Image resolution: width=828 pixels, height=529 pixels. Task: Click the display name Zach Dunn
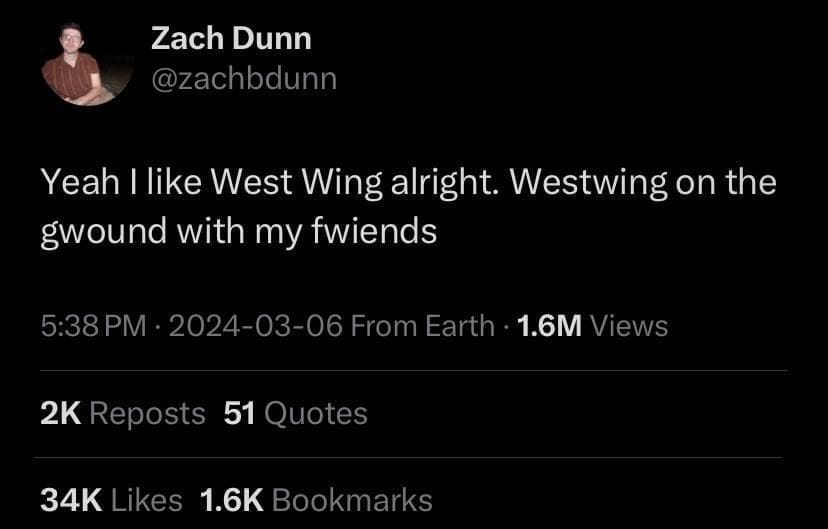(x=231, y=39)
